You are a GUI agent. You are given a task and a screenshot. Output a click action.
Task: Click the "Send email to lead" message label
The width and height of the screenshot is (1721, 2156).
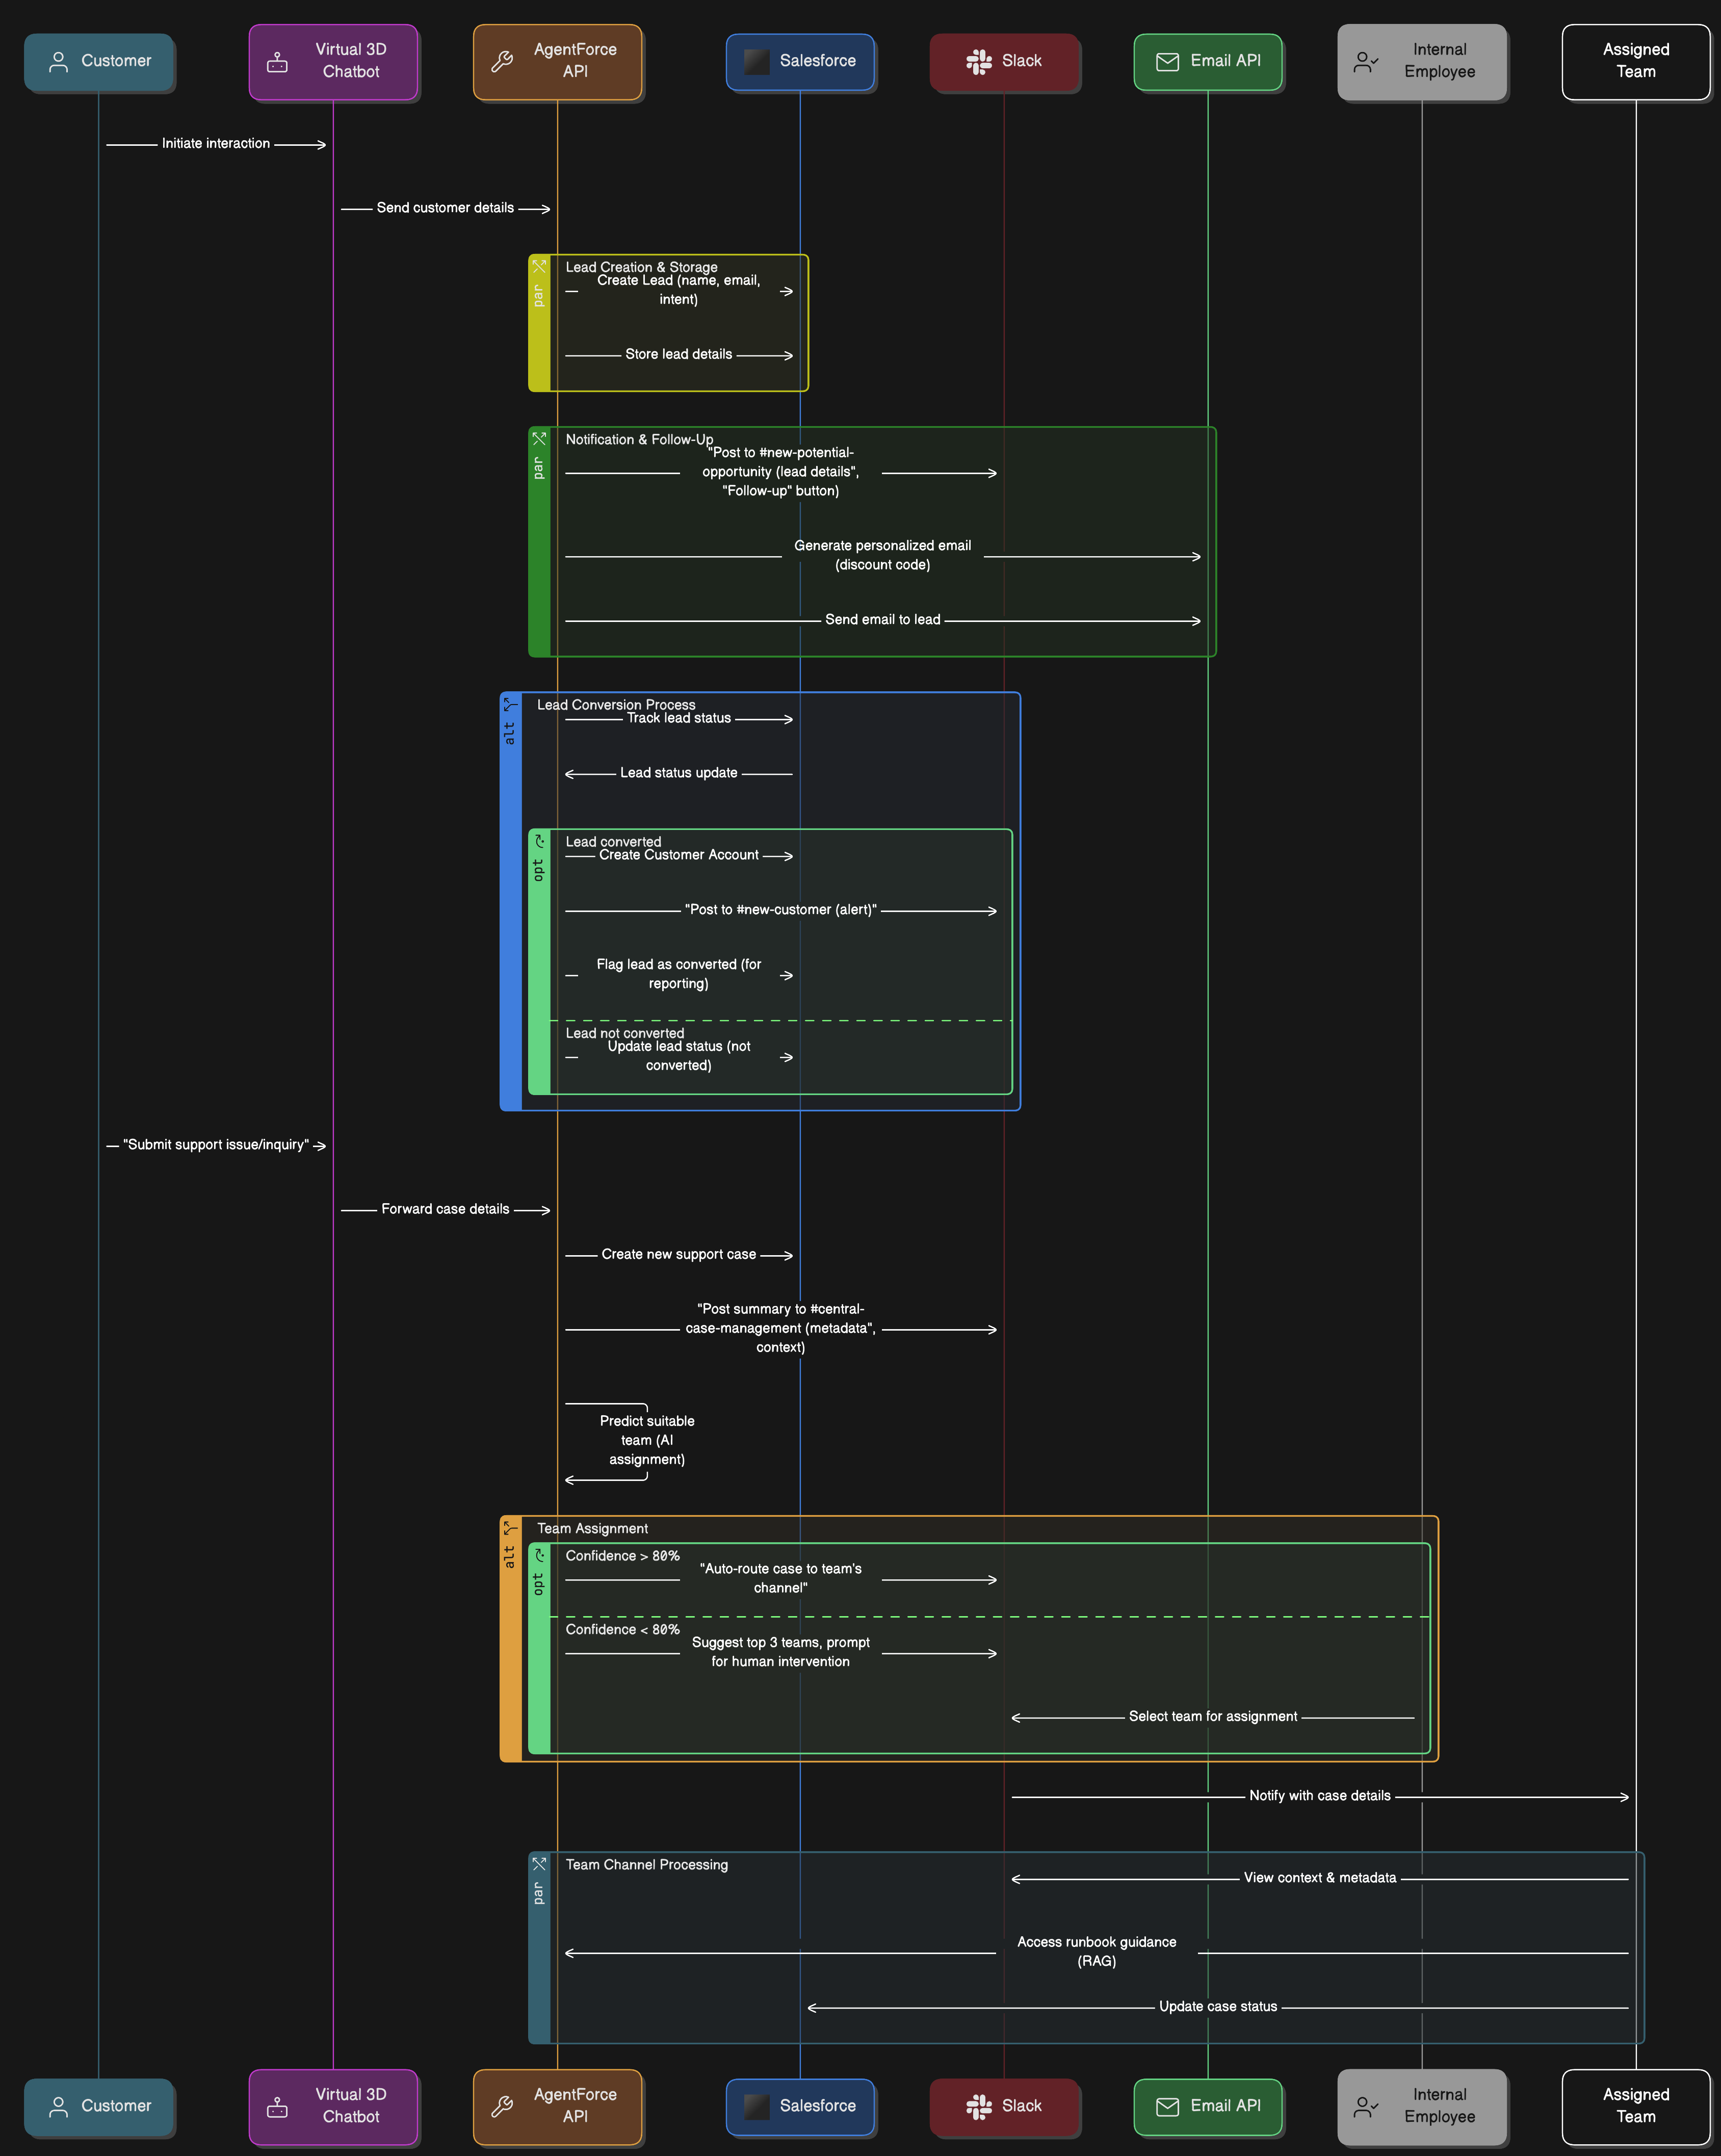[x=883, y=620]
